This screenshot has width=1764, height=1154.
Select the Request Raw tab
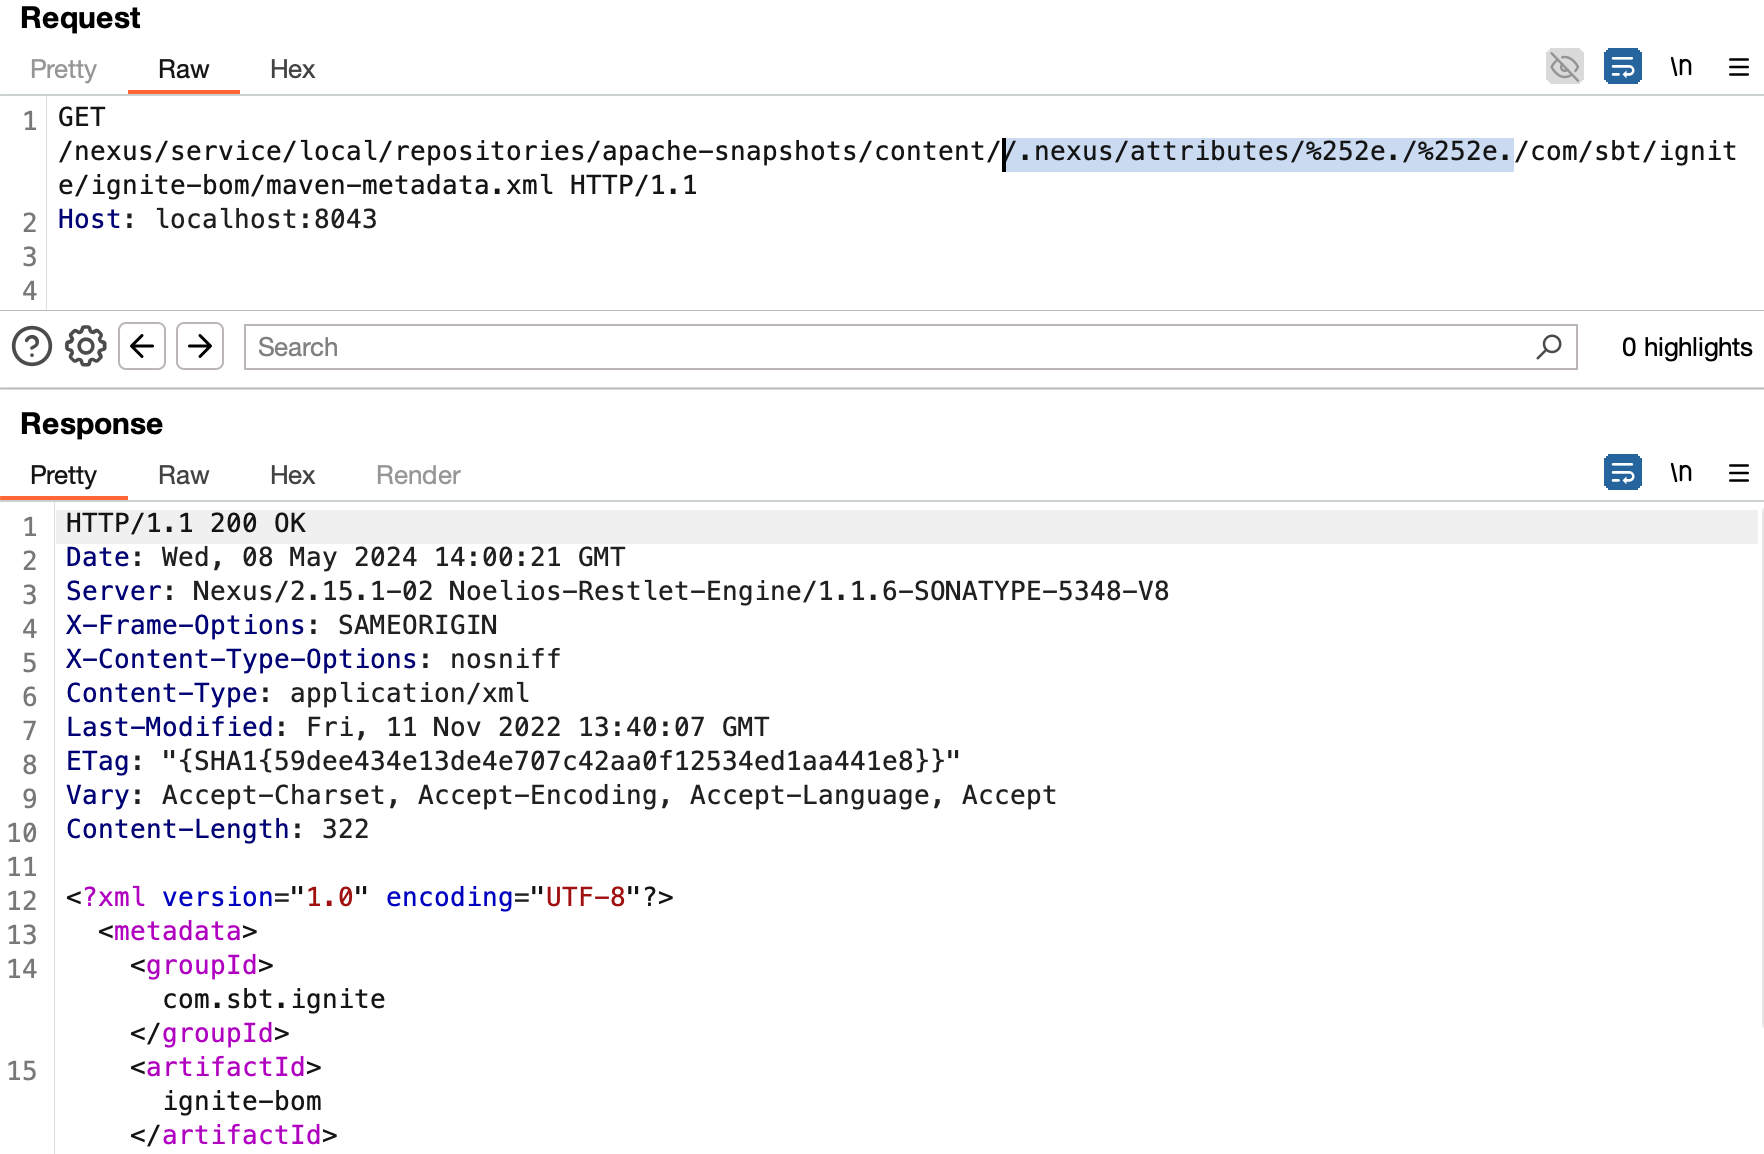tap(183, 69)
